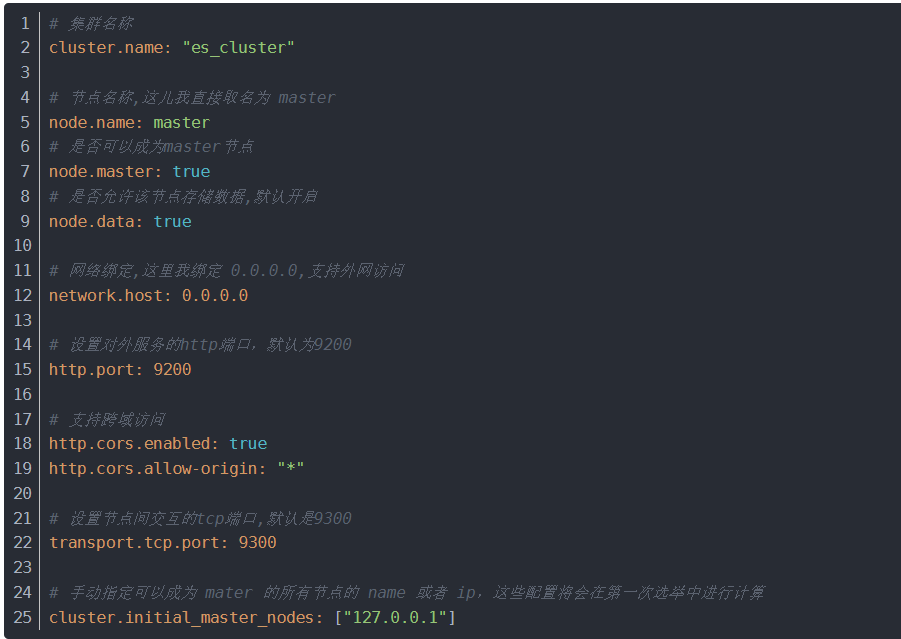Click the cluster.name key on line 2
Viewport: 901px width, 639px height.
click(110, 48)
